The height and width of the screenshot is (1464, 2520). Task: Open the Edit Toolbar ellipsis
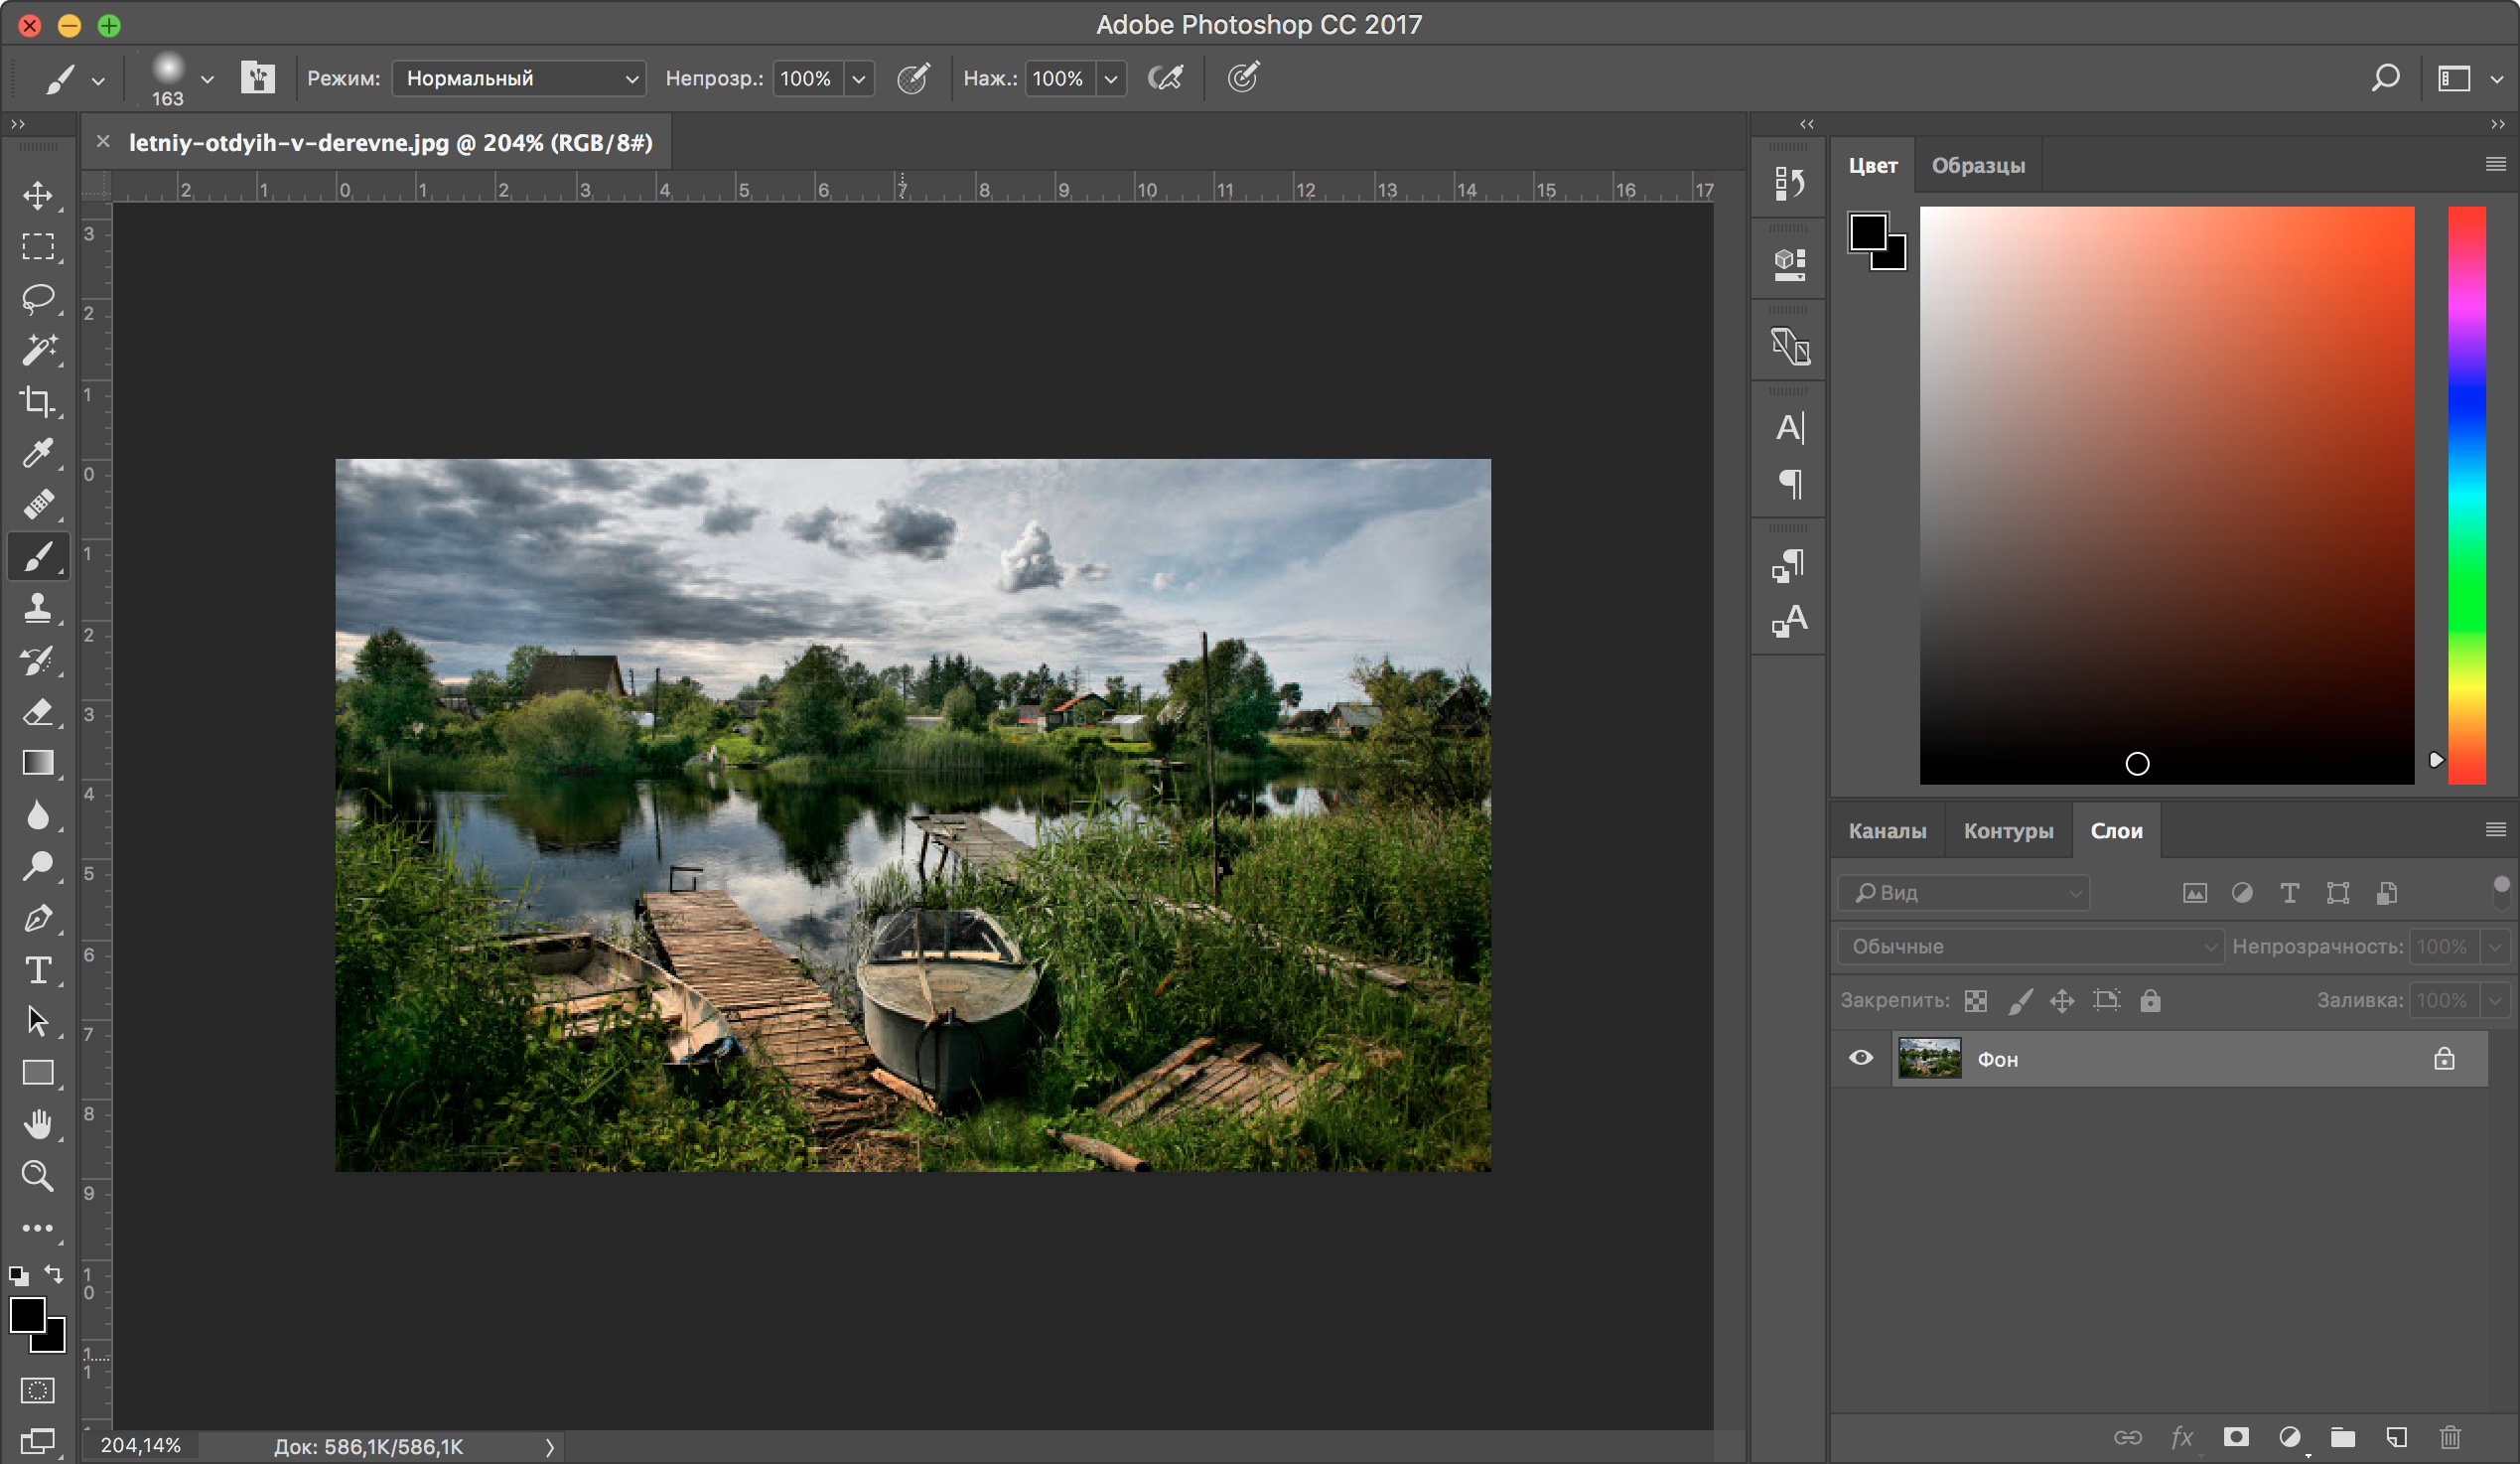(38, 1228)
